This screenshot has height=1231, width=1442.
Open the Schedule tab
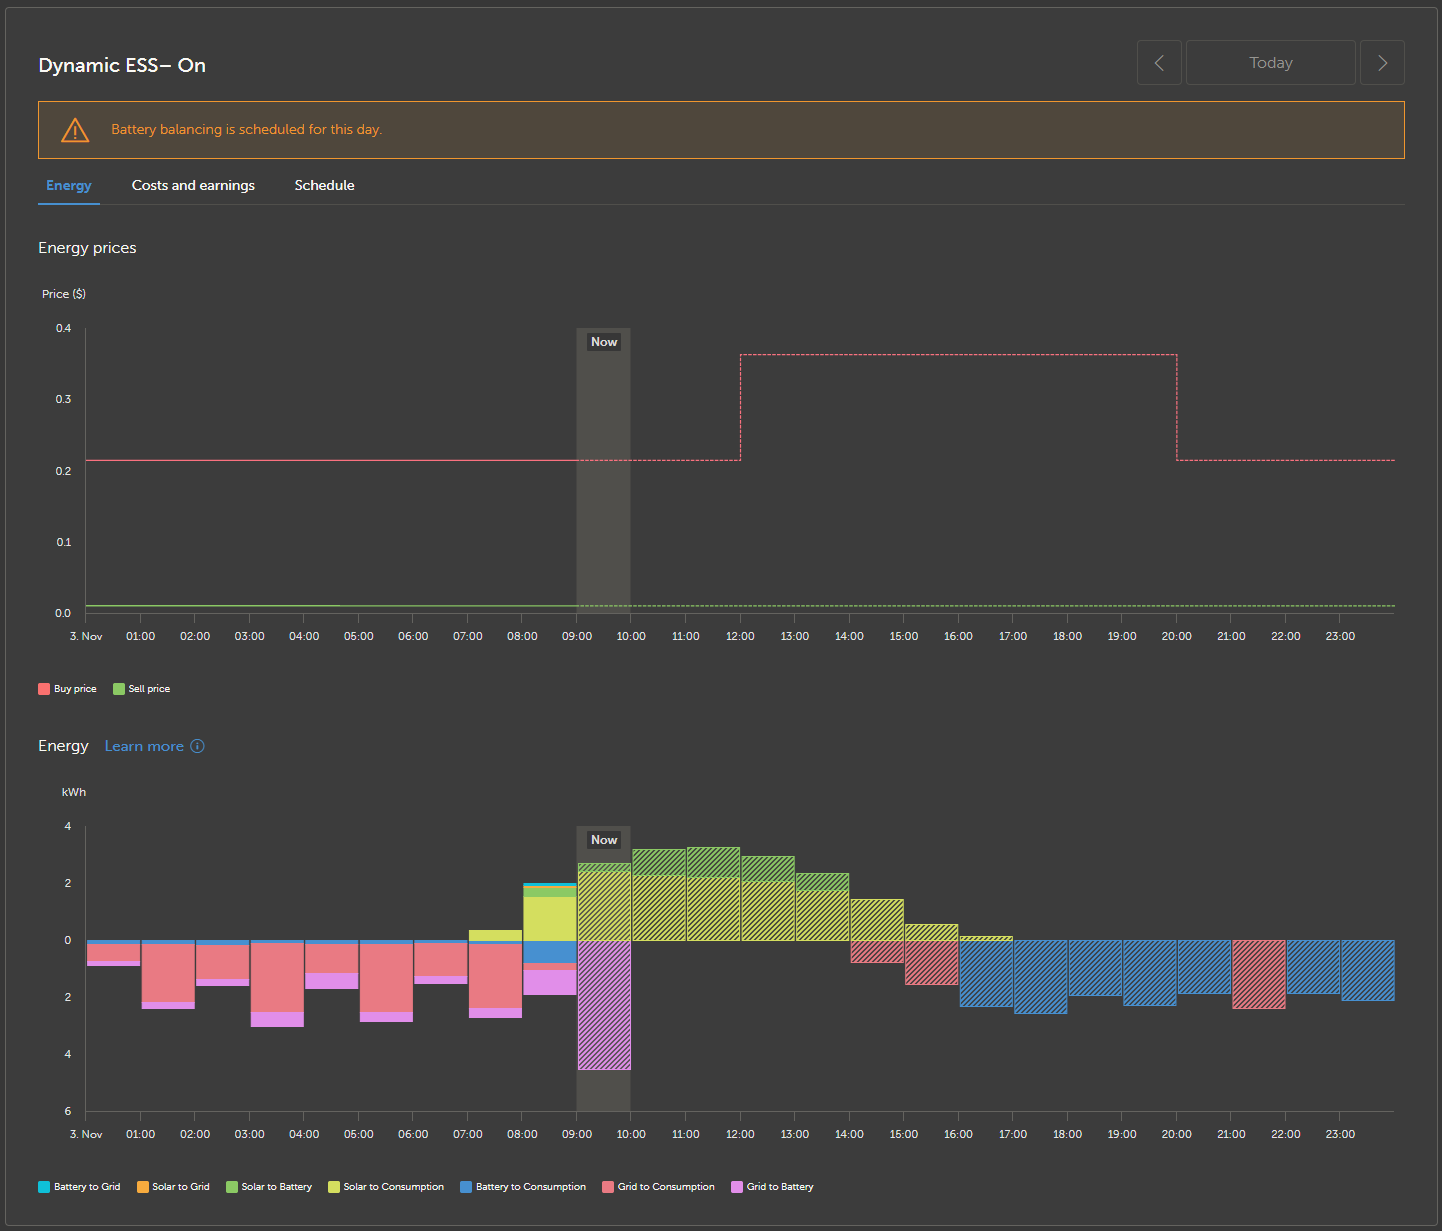(324, 185)
